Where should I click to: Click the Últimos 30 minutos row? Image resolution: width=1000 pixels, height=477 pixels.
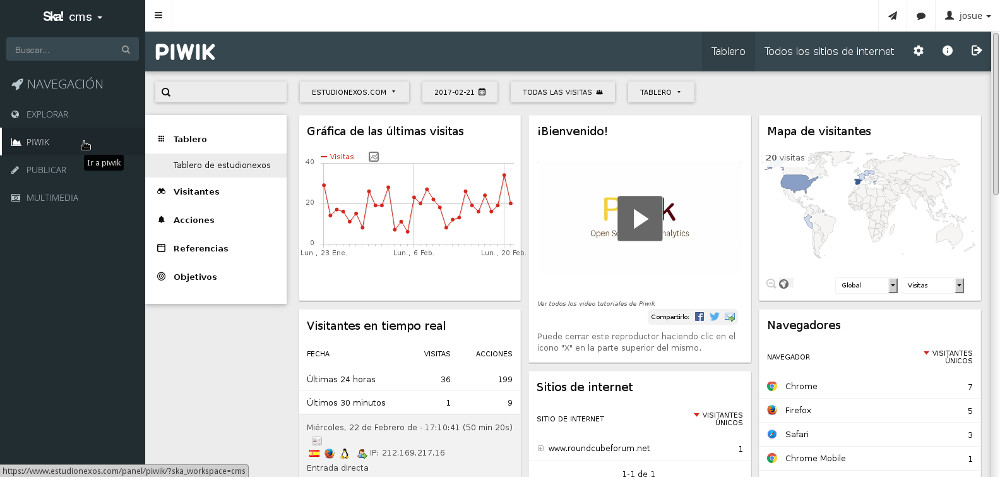tap(409, 403)
